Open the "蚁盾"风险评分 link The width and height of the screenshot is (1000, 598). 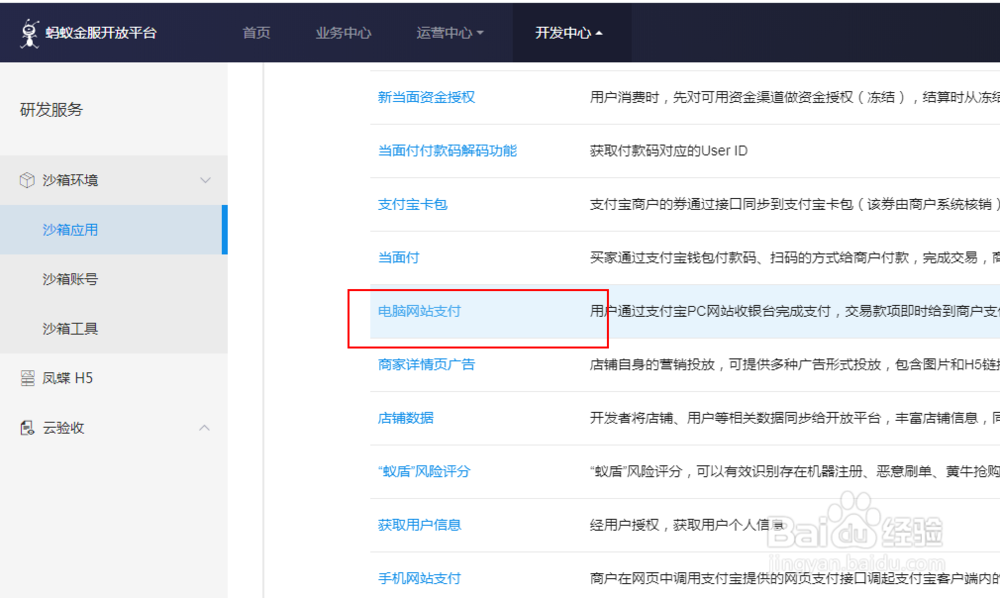point(423,471)
